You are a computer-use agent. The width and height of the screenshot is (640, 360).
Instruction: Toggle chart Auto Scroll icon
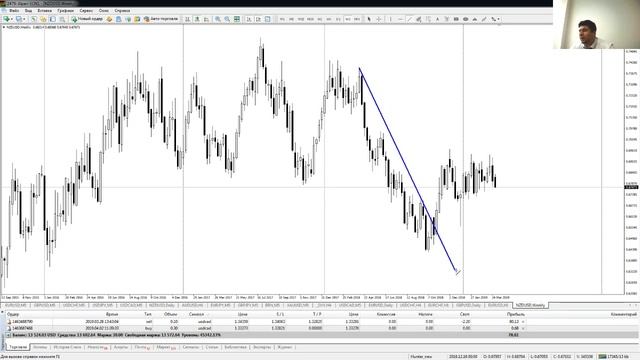point(249,19)
